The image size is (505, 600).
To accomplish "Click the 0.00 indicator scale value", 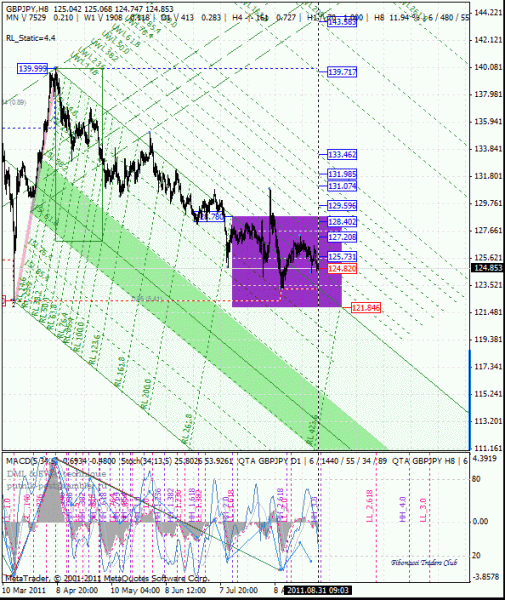I will click(481, 522).
